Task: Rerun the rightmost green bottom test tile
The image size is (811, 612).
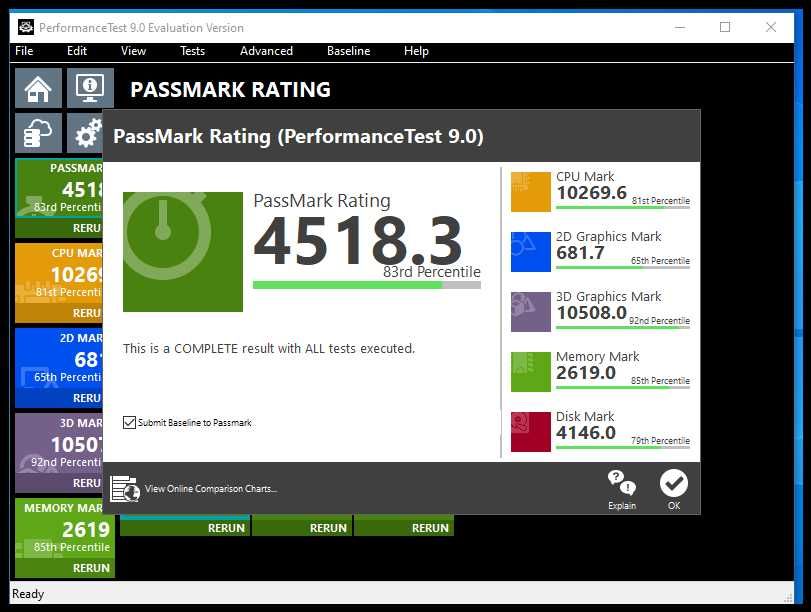Action: tap(404, 528)
